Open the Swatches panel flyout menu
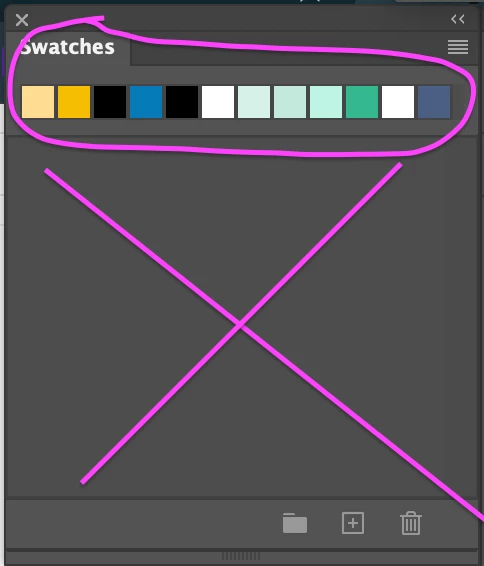The image size is (484, 566). click(458, 47)
